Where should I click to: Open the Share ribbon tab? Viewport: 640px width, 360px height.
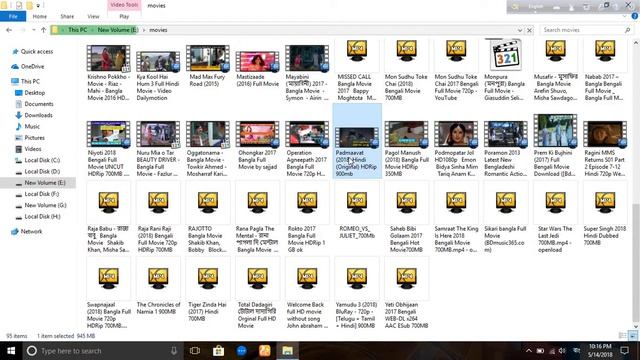pos(67,16)
